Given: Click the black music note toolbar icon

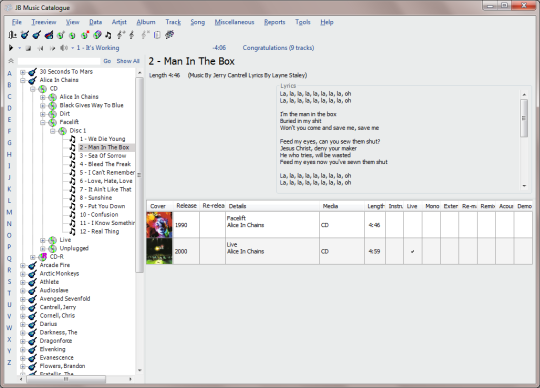Looking at the screenshot, I should 108,35.
